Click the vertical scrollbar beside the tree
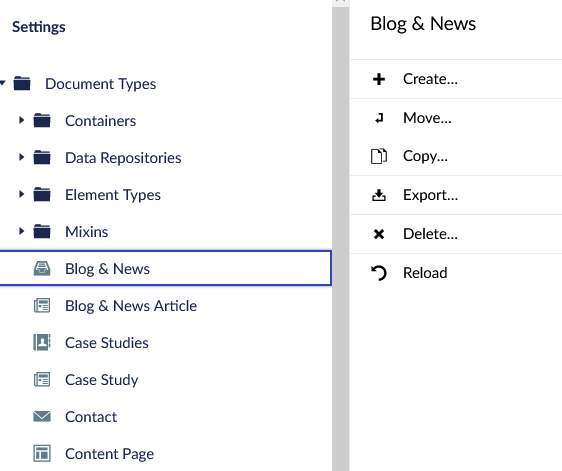 coord(340,236)
